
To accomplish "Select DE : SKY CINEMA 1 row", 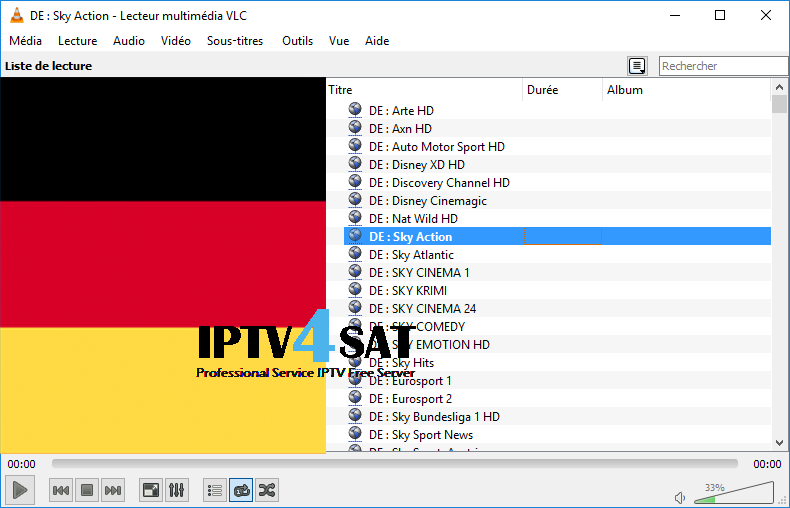I will pyautogui.click(x=557, y=273).
